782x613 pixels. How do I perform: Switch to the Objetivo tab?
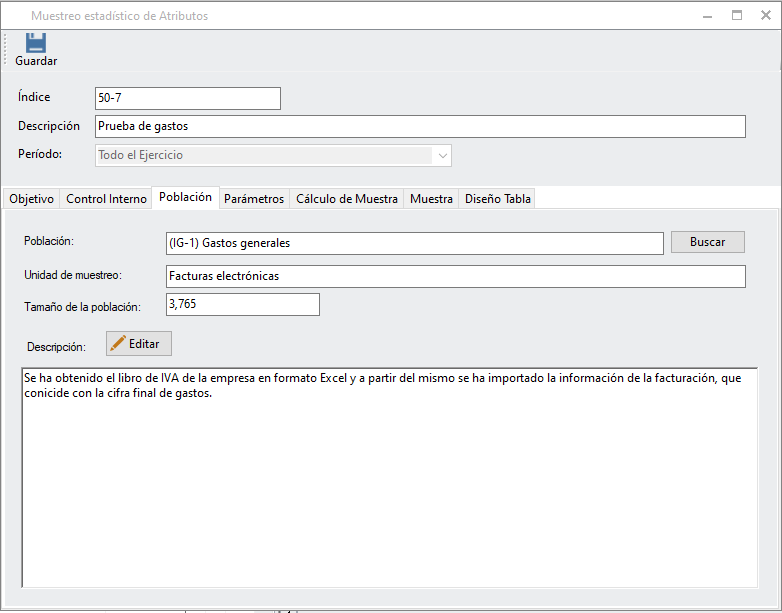tap(31, 199)
